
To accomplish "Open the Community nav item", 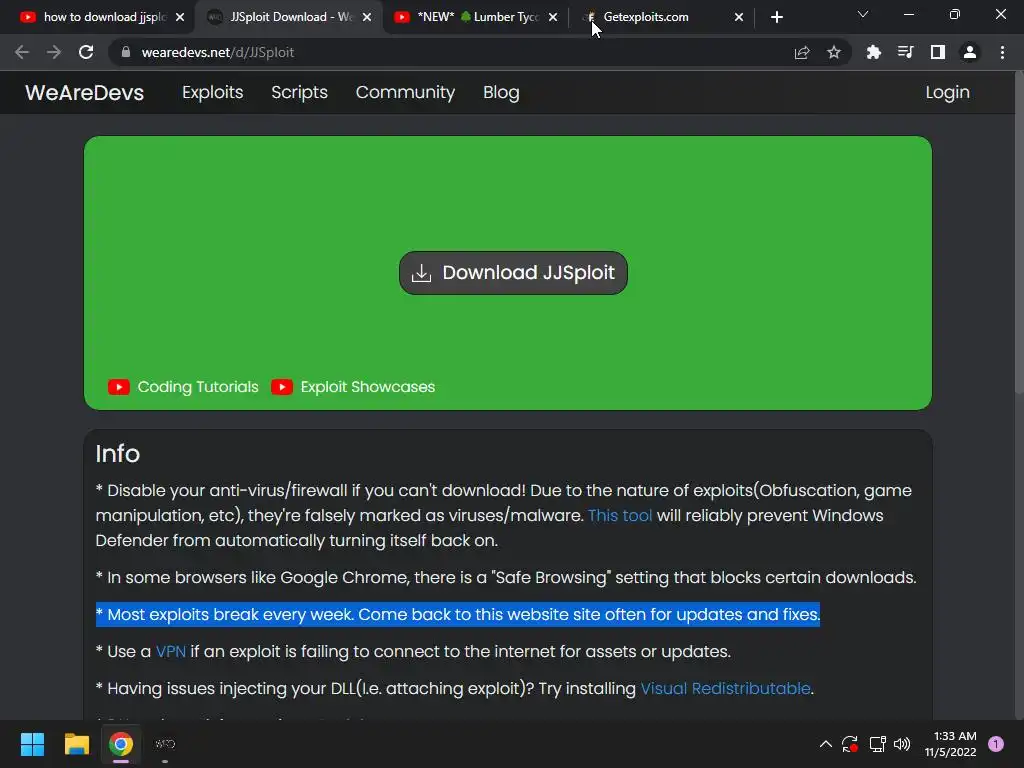I will (405, 92).
